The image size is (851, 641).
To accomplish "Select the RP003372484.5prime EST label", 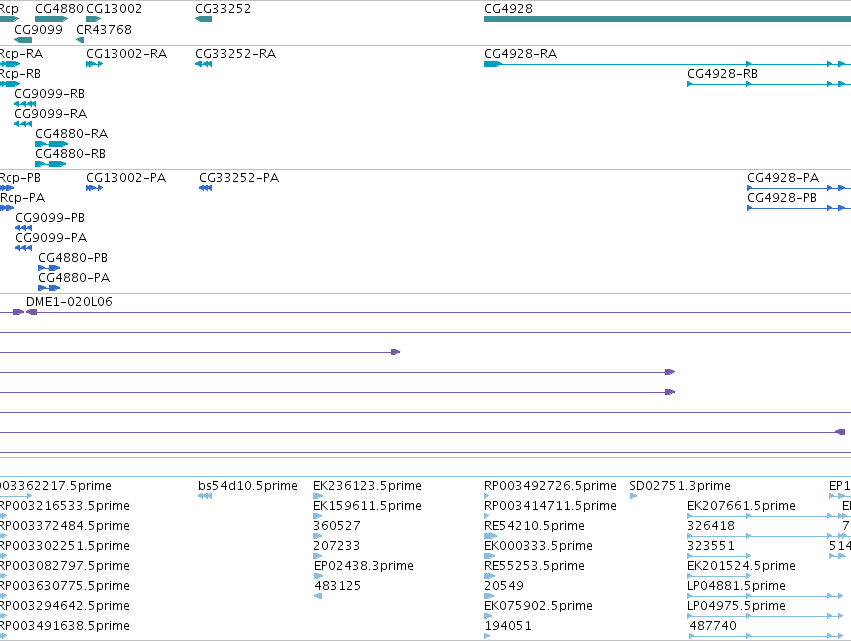I will tap(65, 526).
